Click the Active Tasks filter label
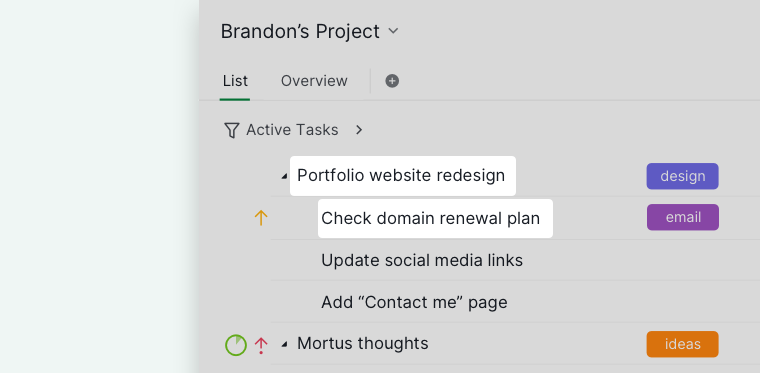The height and width of the screenshot is (373, 760). pos(292,130)
